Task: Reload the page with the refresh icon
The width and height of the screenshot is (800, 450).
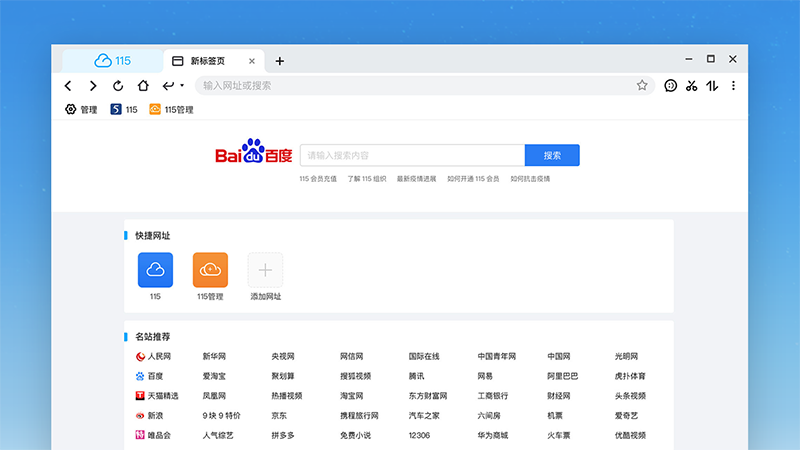Action: coord(118,86)
